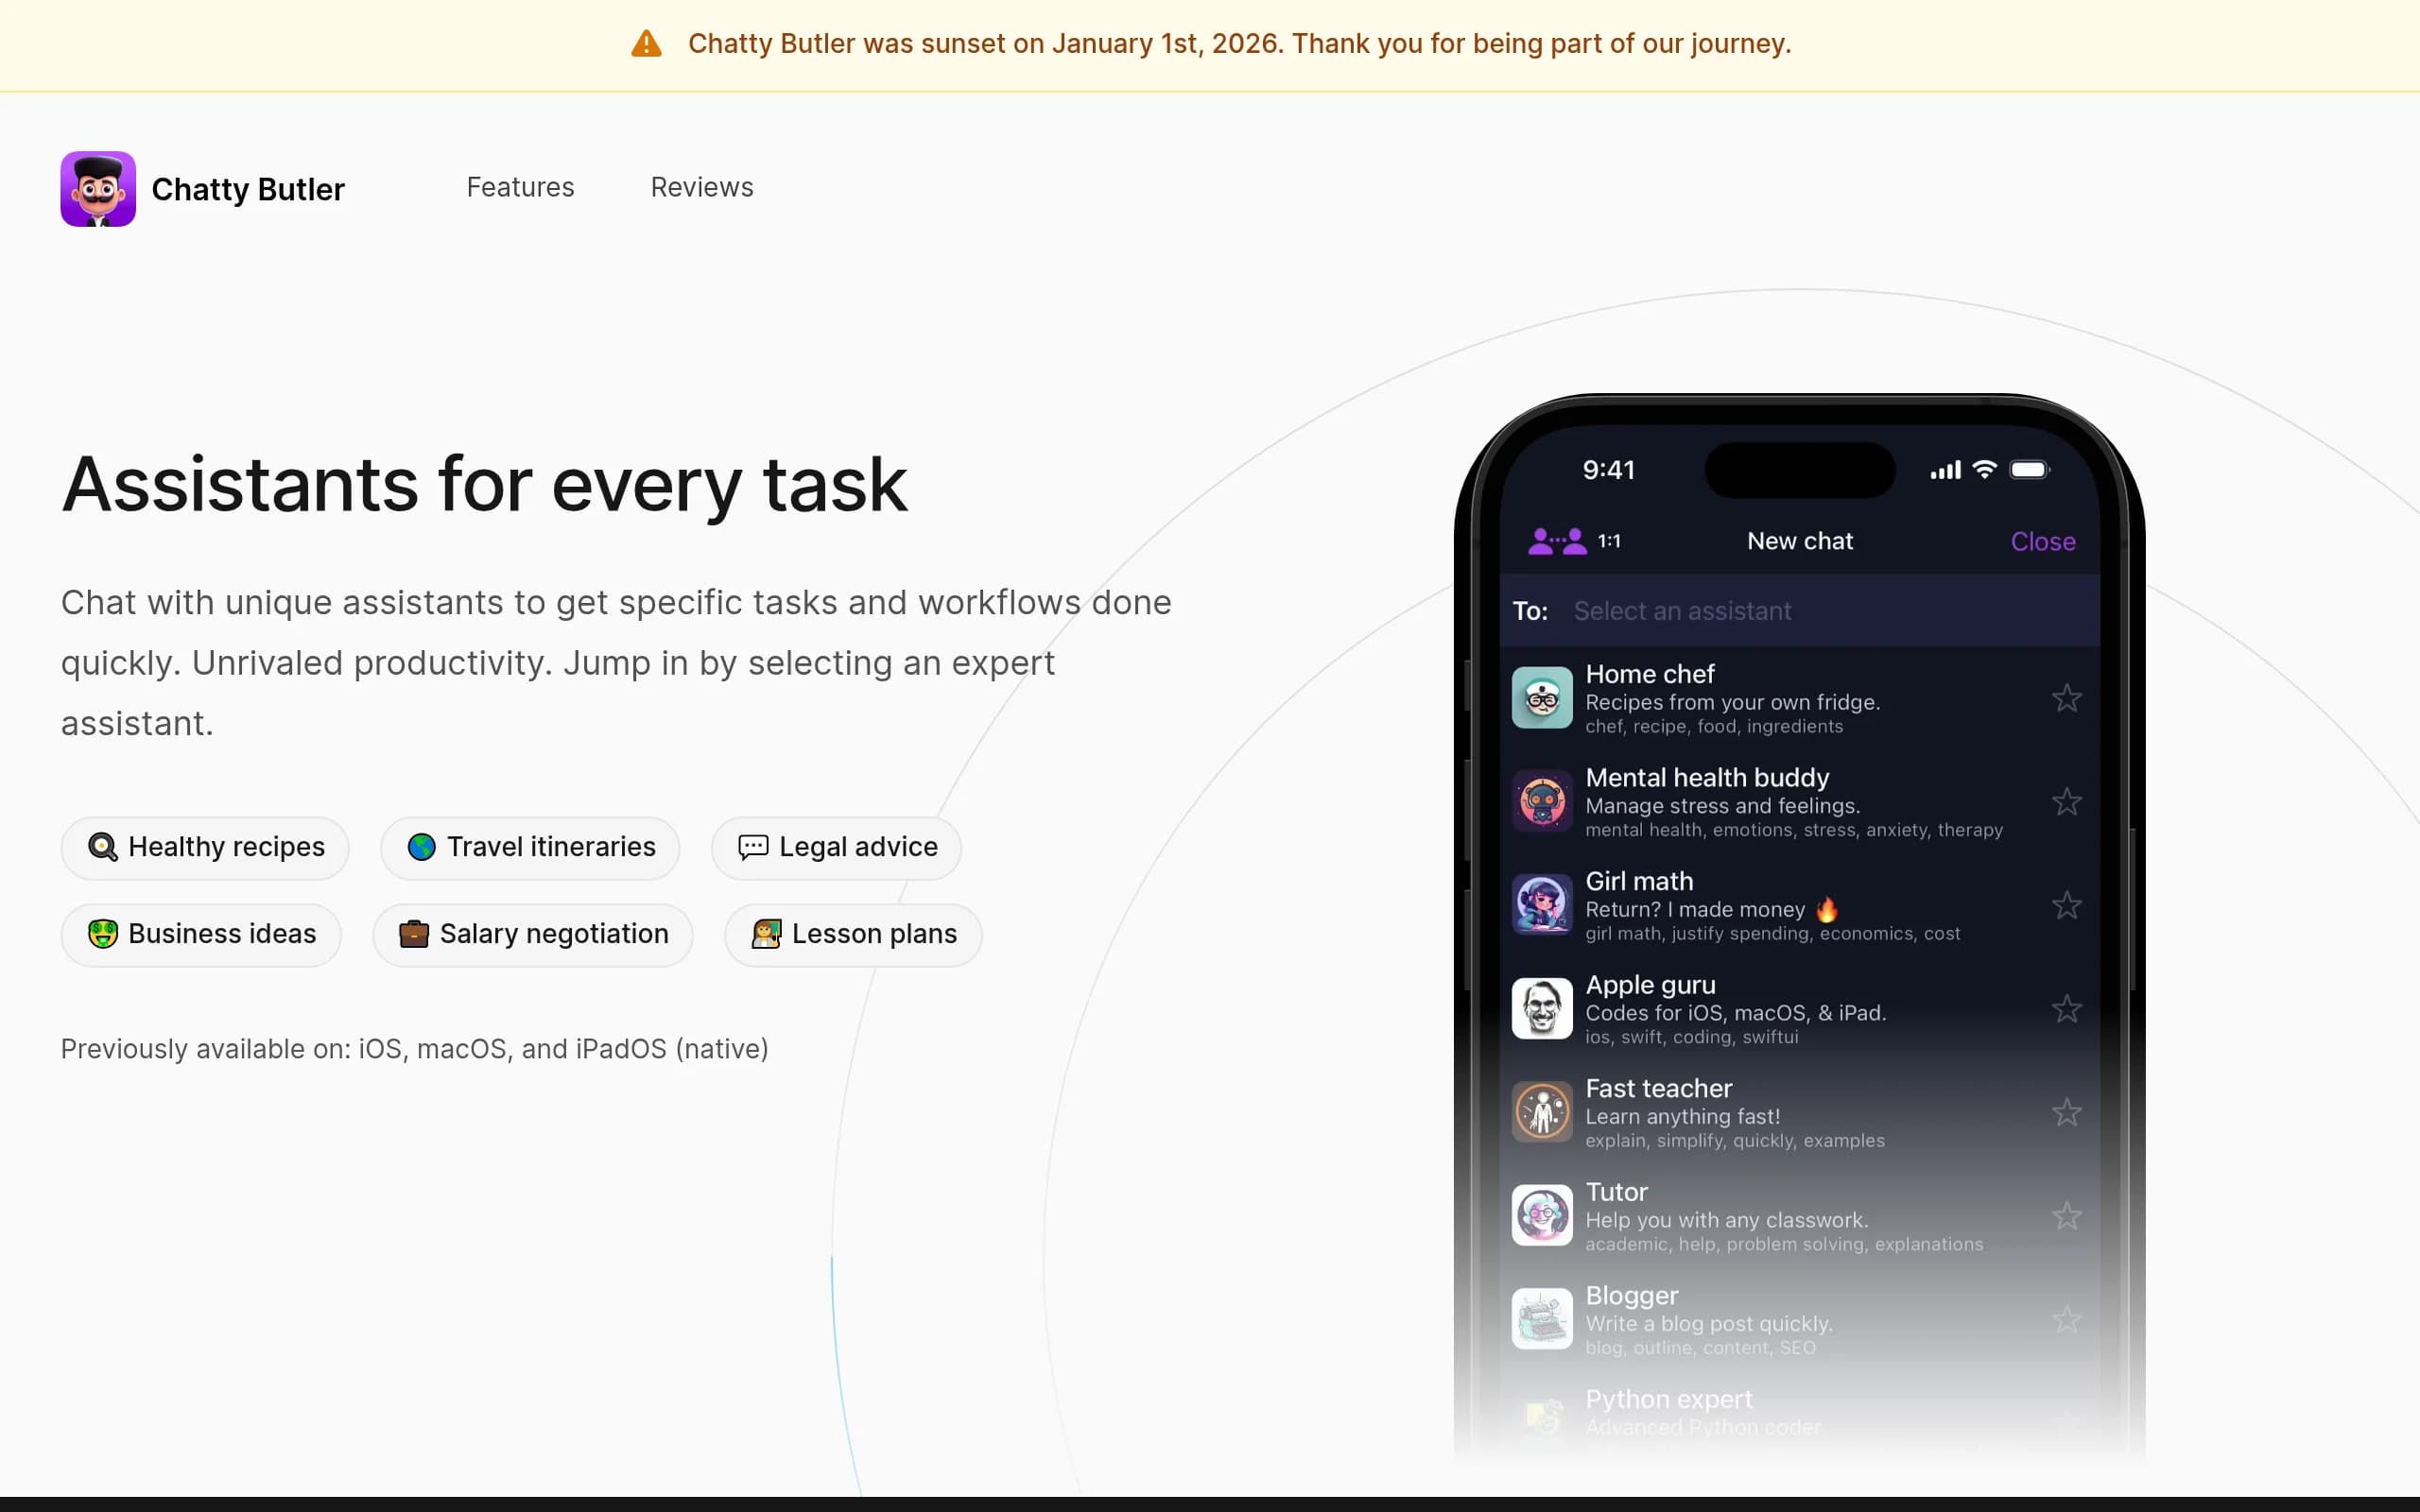The width and height of the screenshot is (2420, 1512).
Task: Select the Legal advice chip
Action: tap(837, 847)
